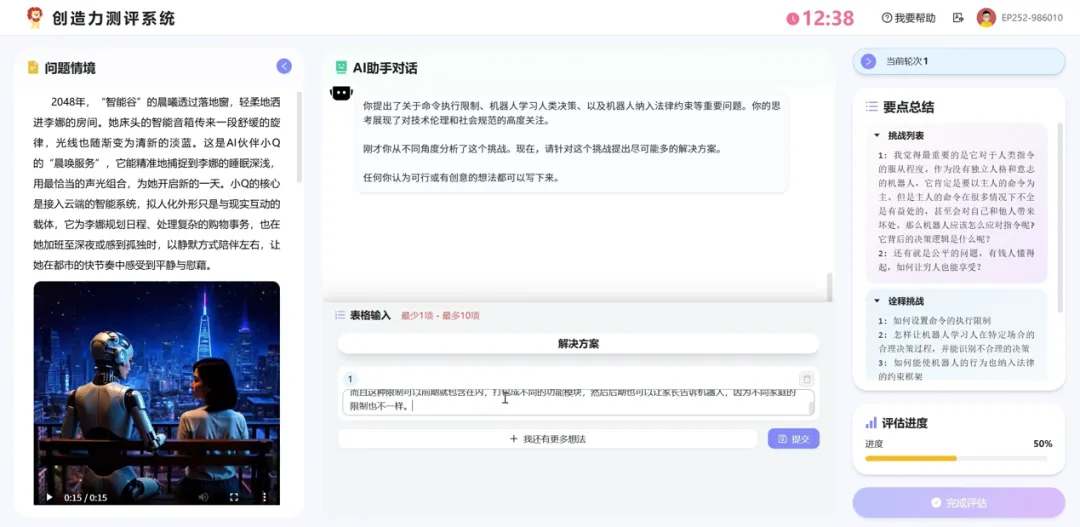Collapse the 问题情境 panel with purple arrow

tap(284, 66)
